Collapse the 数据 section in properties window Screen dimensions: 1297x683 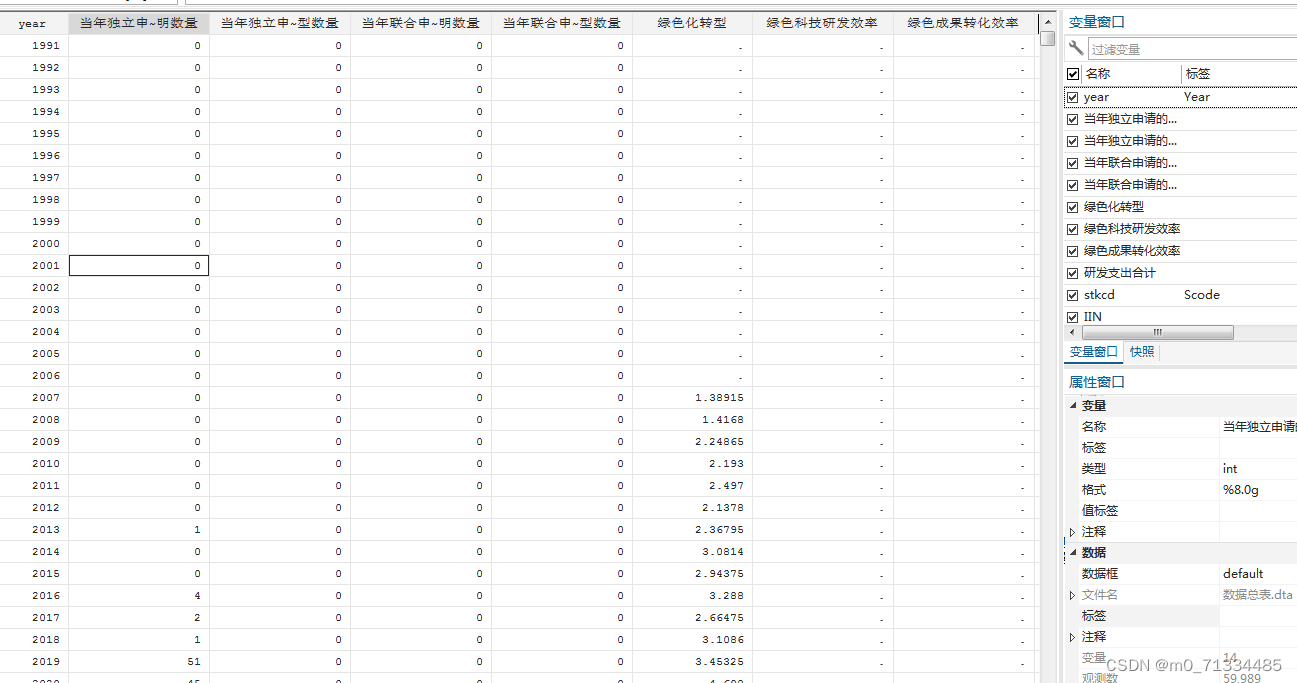click(x=1073, y=553)
